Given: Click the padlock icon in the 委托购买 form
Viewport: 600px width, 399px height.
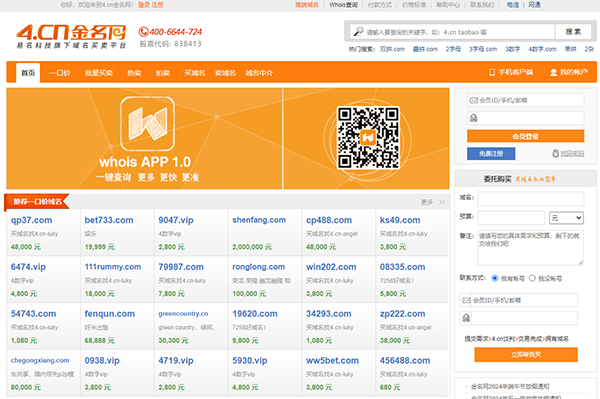Looking at the screenshot, I should coord(466,318).
